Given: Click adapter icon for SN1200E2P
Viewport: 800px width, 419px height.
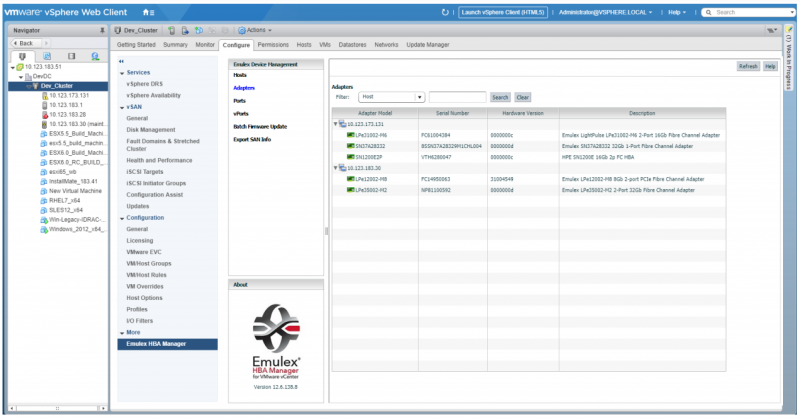Looking at the screenshot, I should (351, 157).
